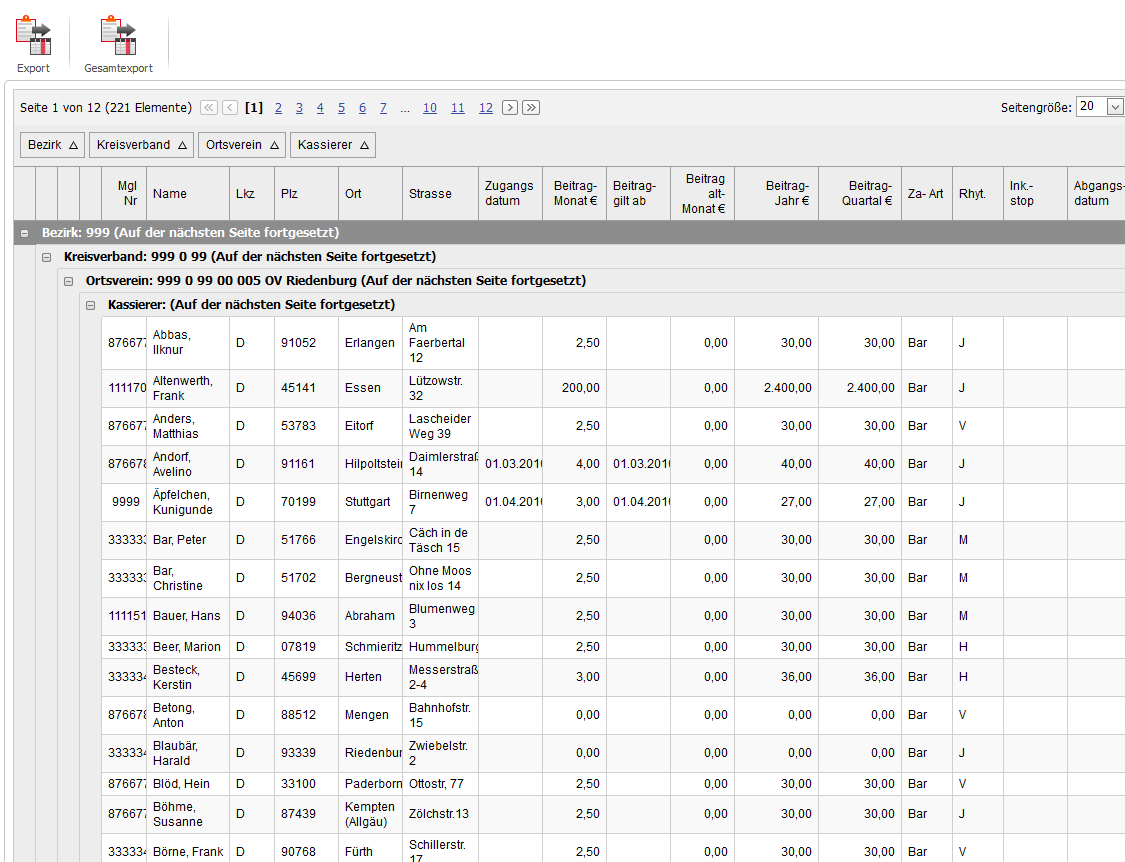Sort by Kreisverband group button
1125x862 pixels.
tap(141, 145)
